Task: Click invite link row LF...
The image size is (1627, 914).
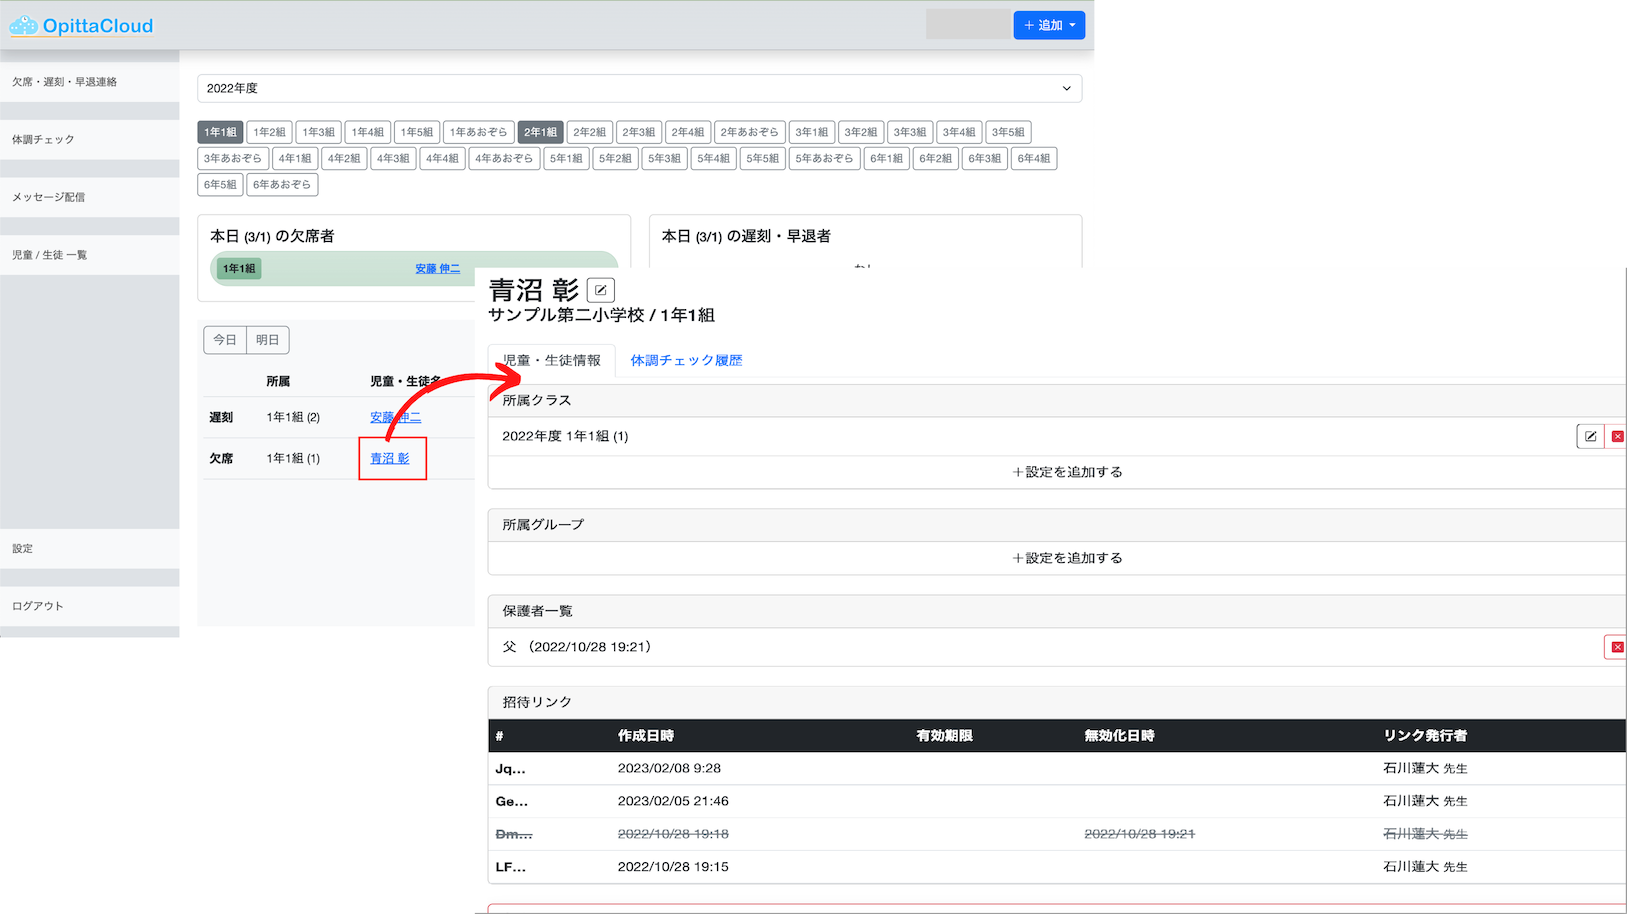Action: pos(1057,867)
